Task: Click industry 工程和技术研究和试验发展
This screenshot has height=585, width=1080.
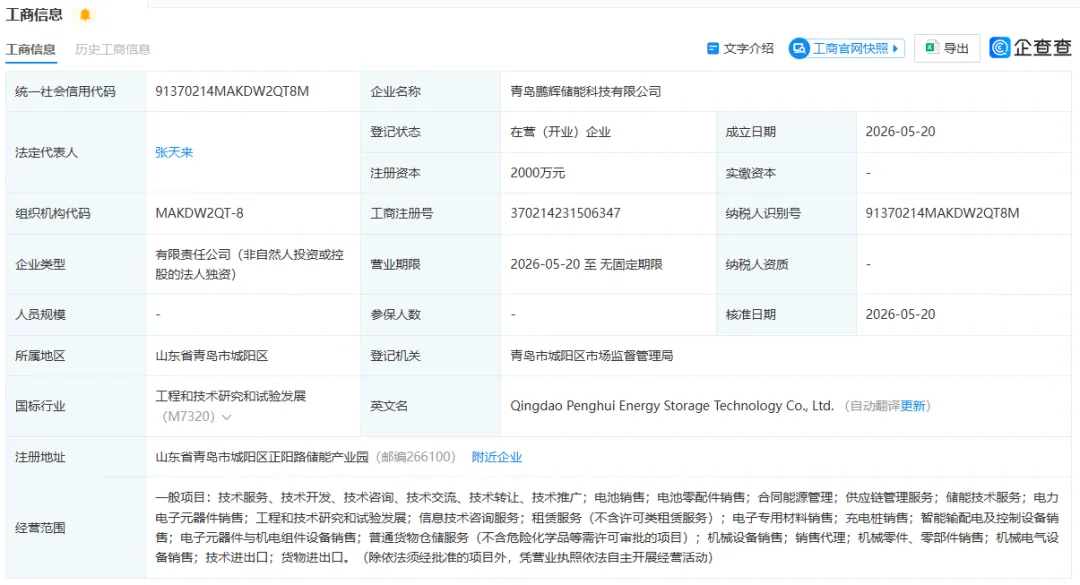Action: [x=231, y=396]
